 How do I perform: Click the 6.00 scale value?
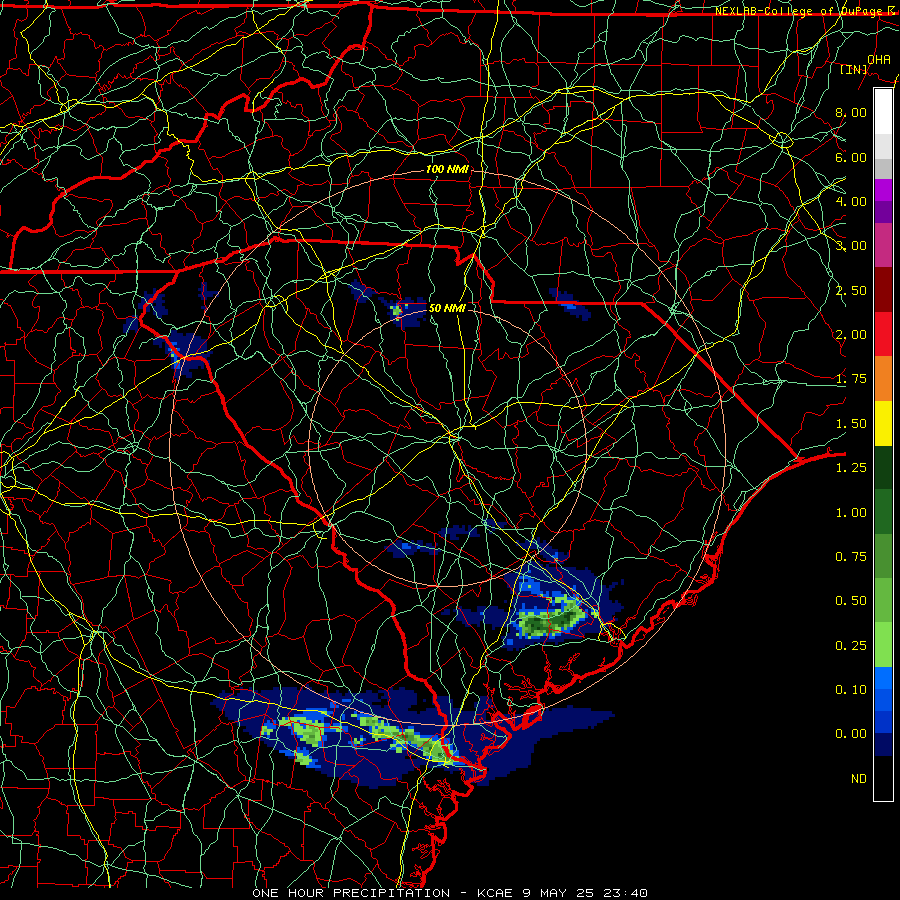tap(851, 157)
